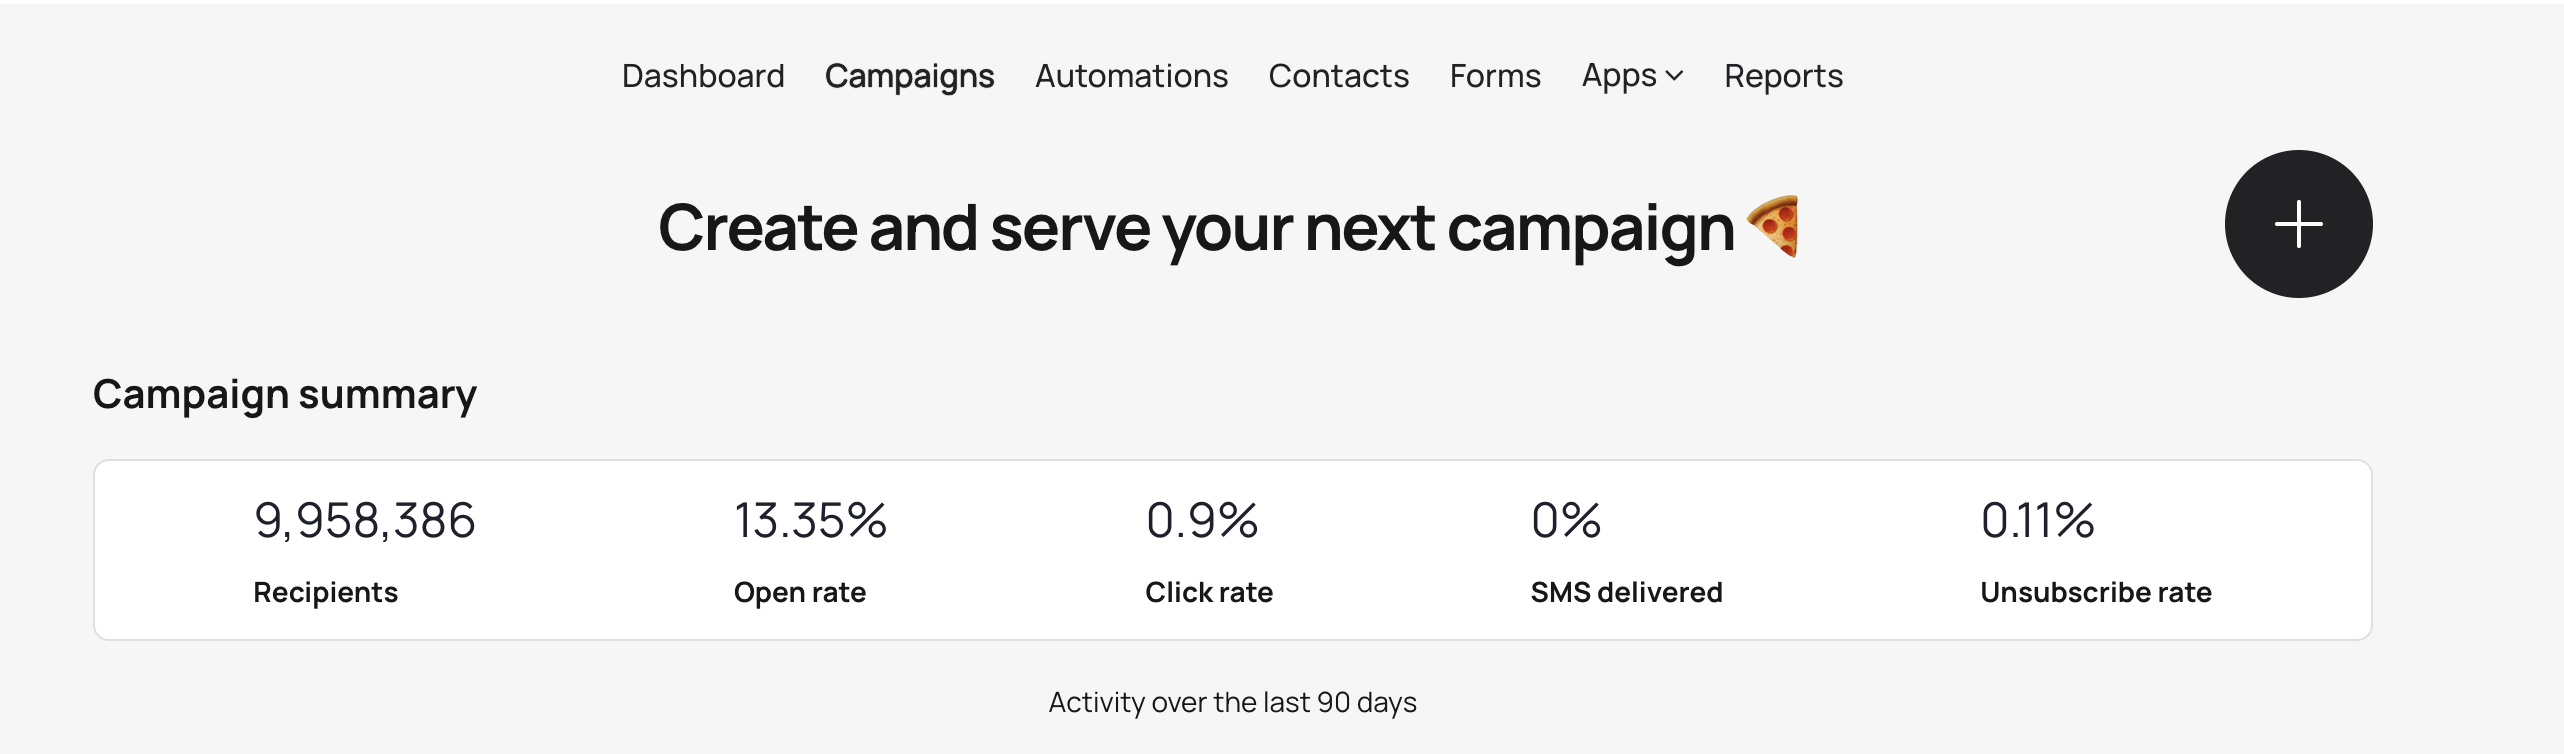Screen dimensions: 2564x754
Task: Open the Forms page
Action: (1495, 76)
